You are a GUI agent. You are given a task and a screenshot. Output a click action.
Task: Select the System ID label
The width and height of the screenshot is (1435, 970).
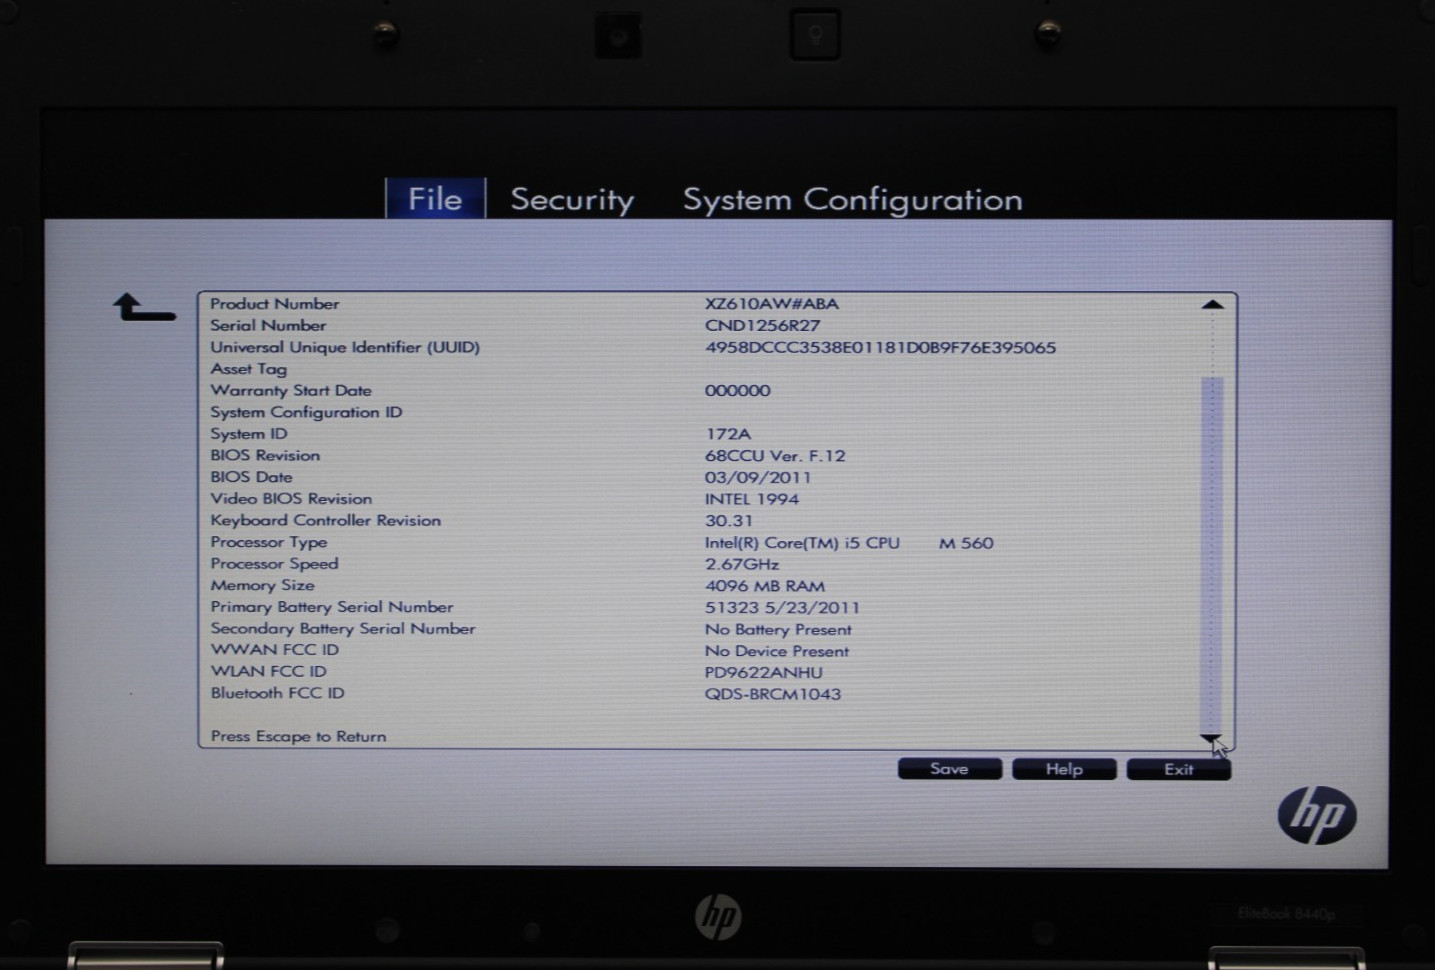point(249,434)
